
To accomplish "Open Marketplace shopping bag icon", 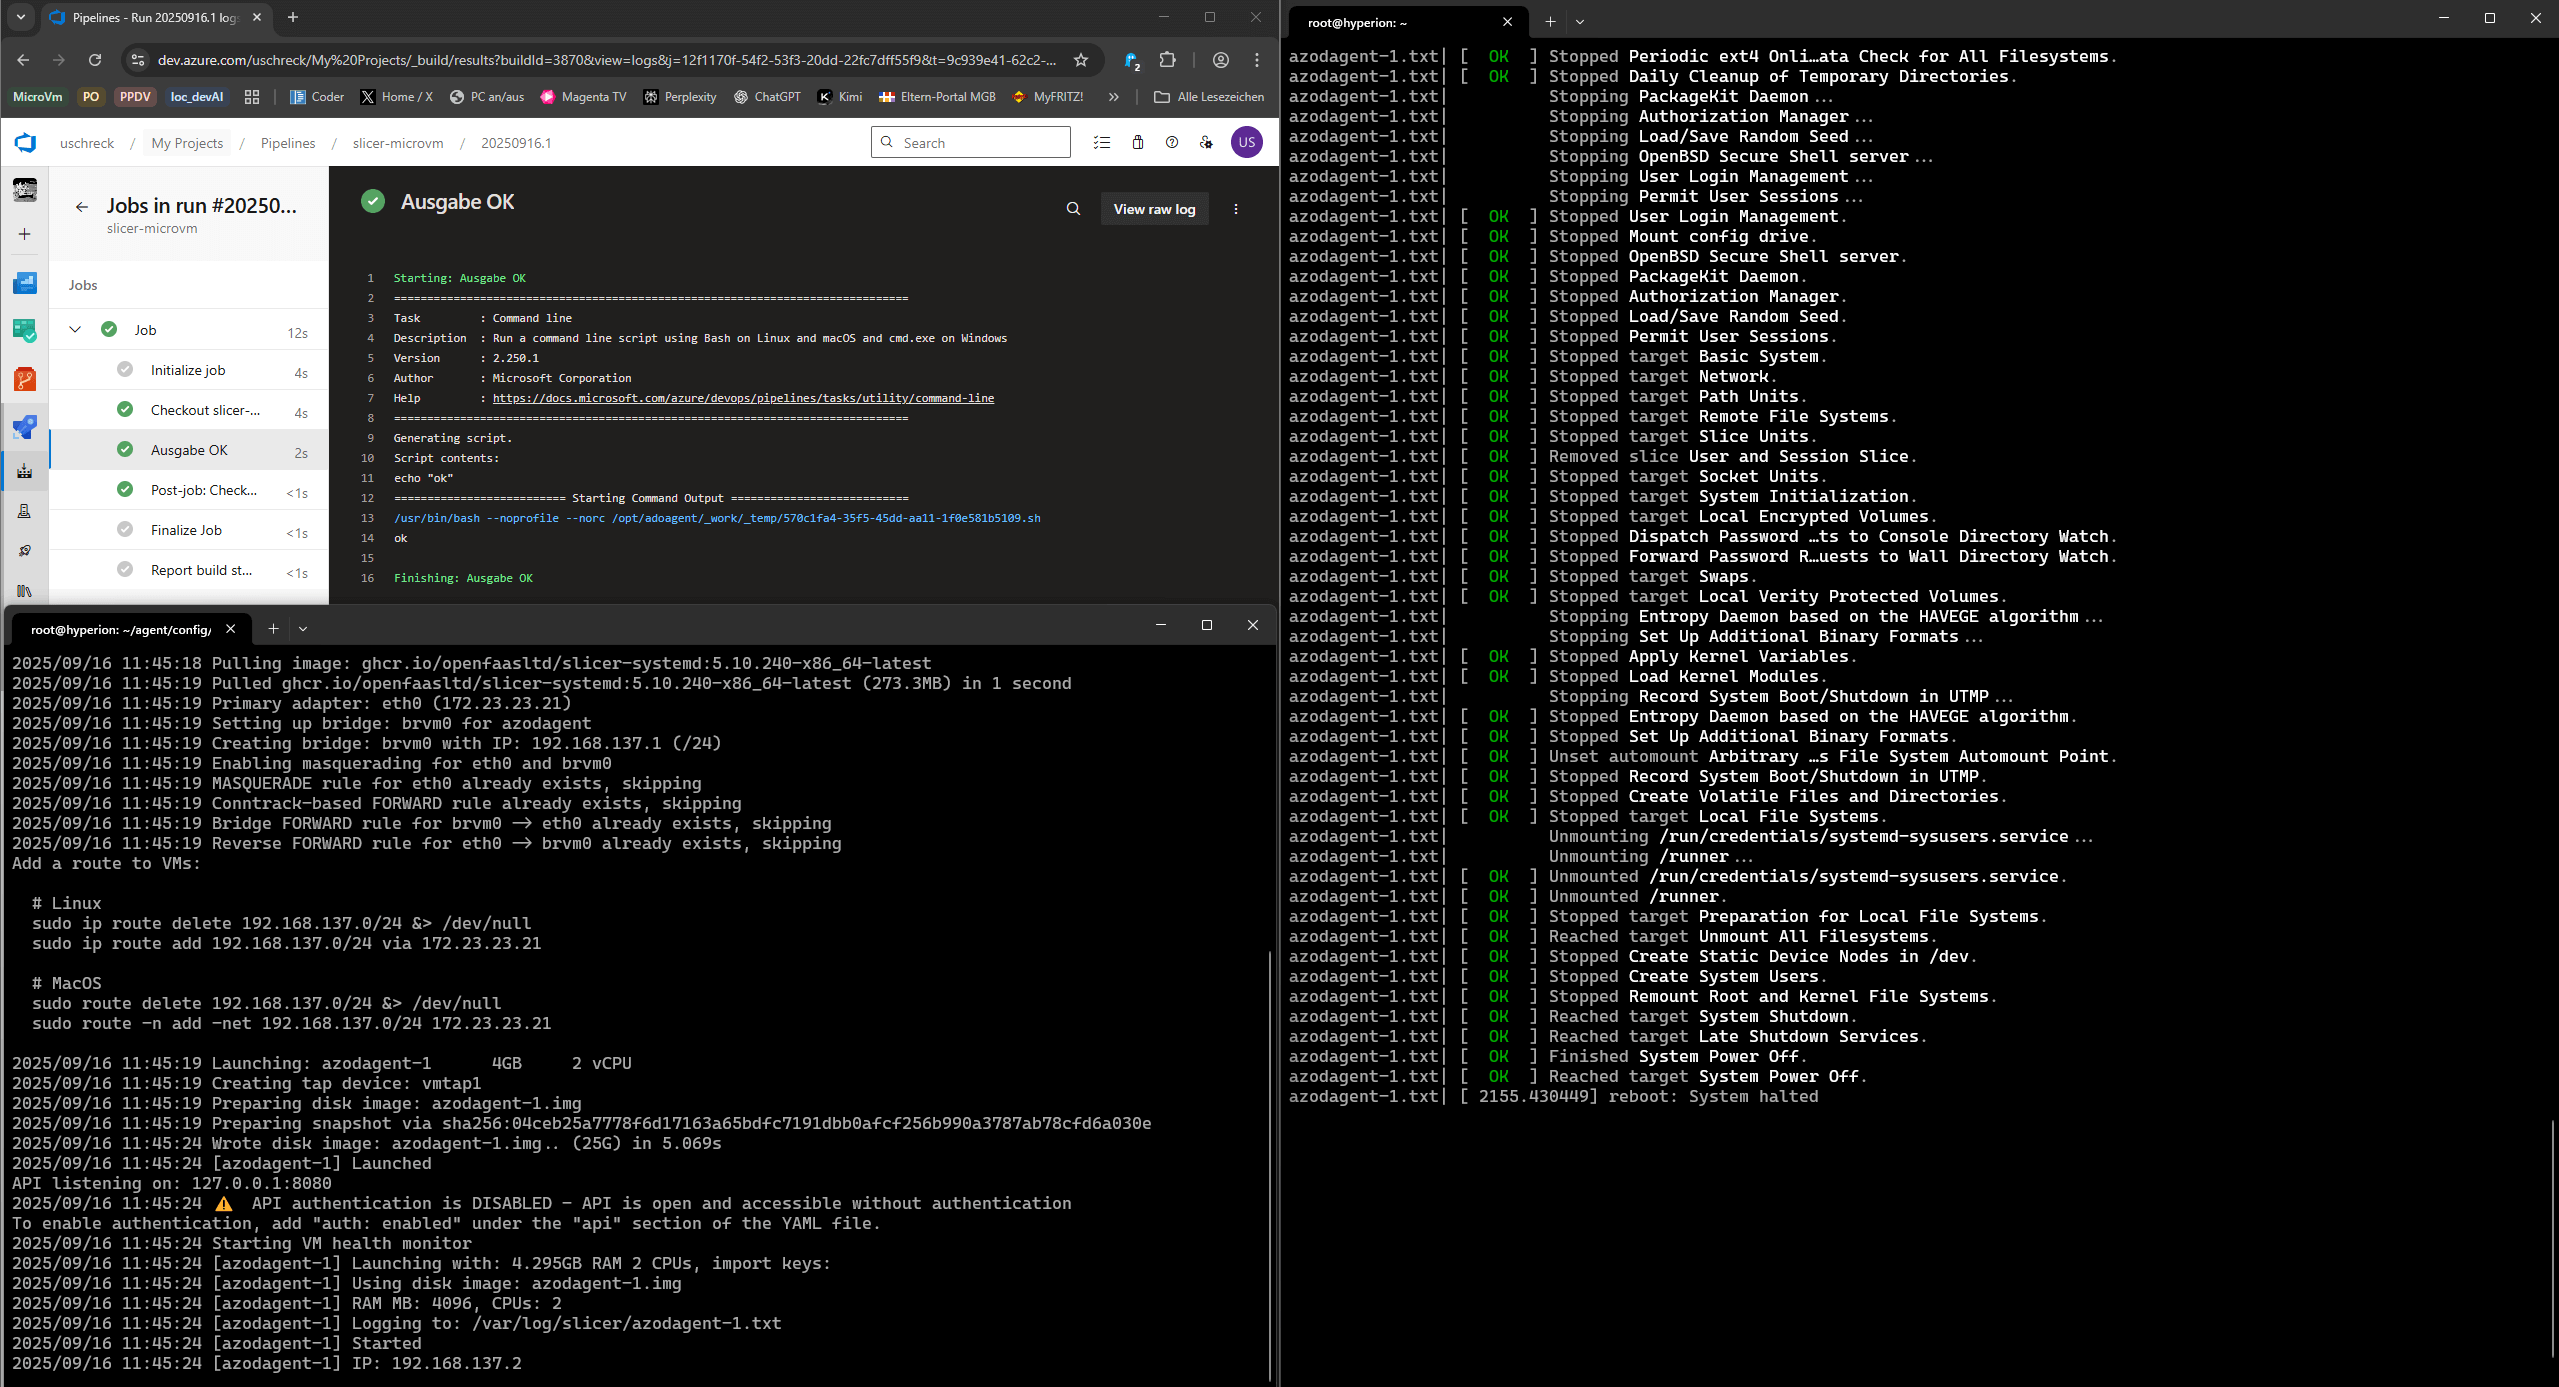I will point(1137,143).
